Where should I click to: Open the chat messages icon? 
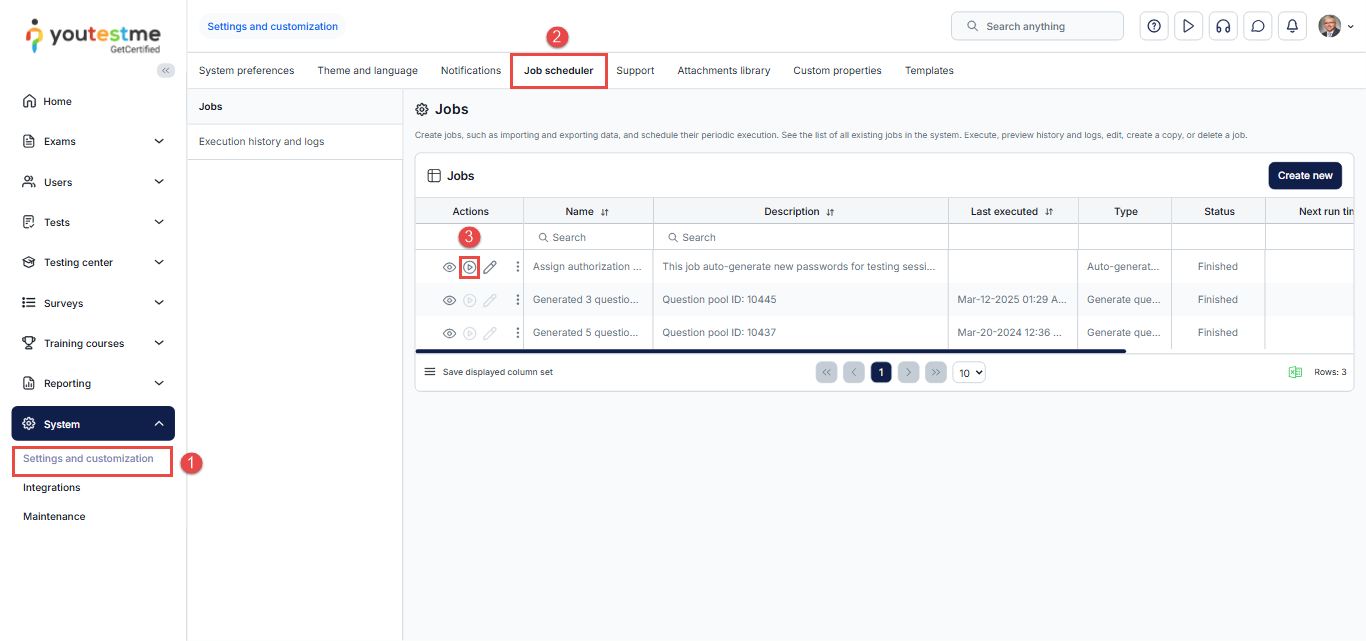point(1257,27)
